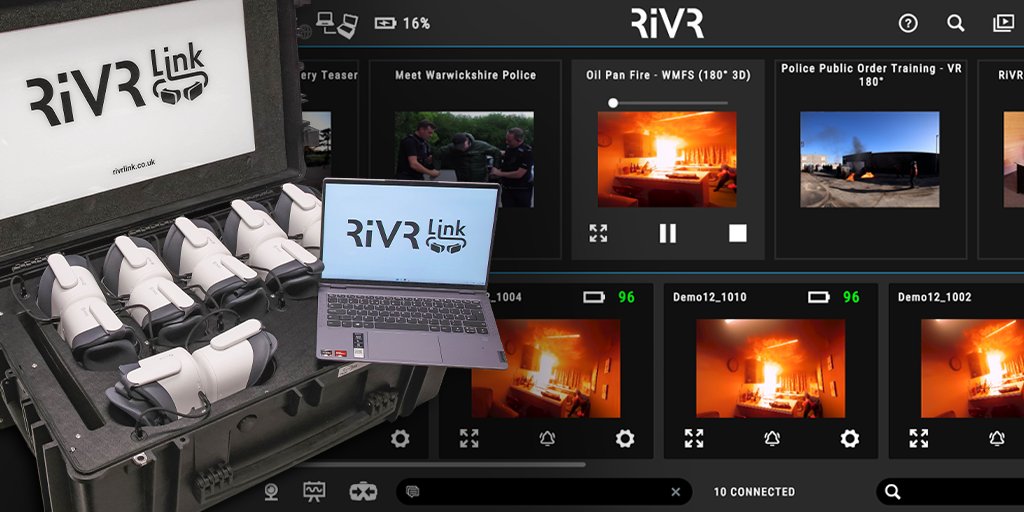
Task: Check the charging battery icon beside 16%
Action: (x=385, y=24)
